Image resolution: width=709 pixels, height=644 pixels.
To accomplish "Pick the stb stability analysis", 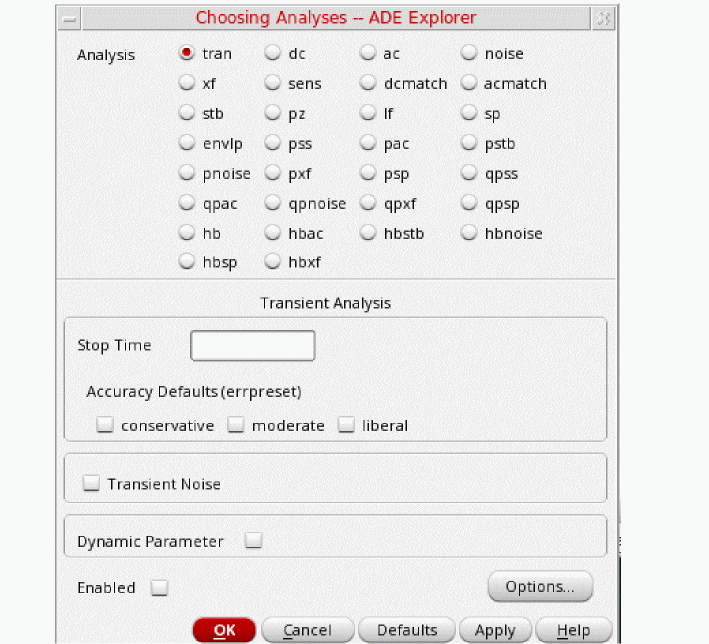I will point(186,113).
